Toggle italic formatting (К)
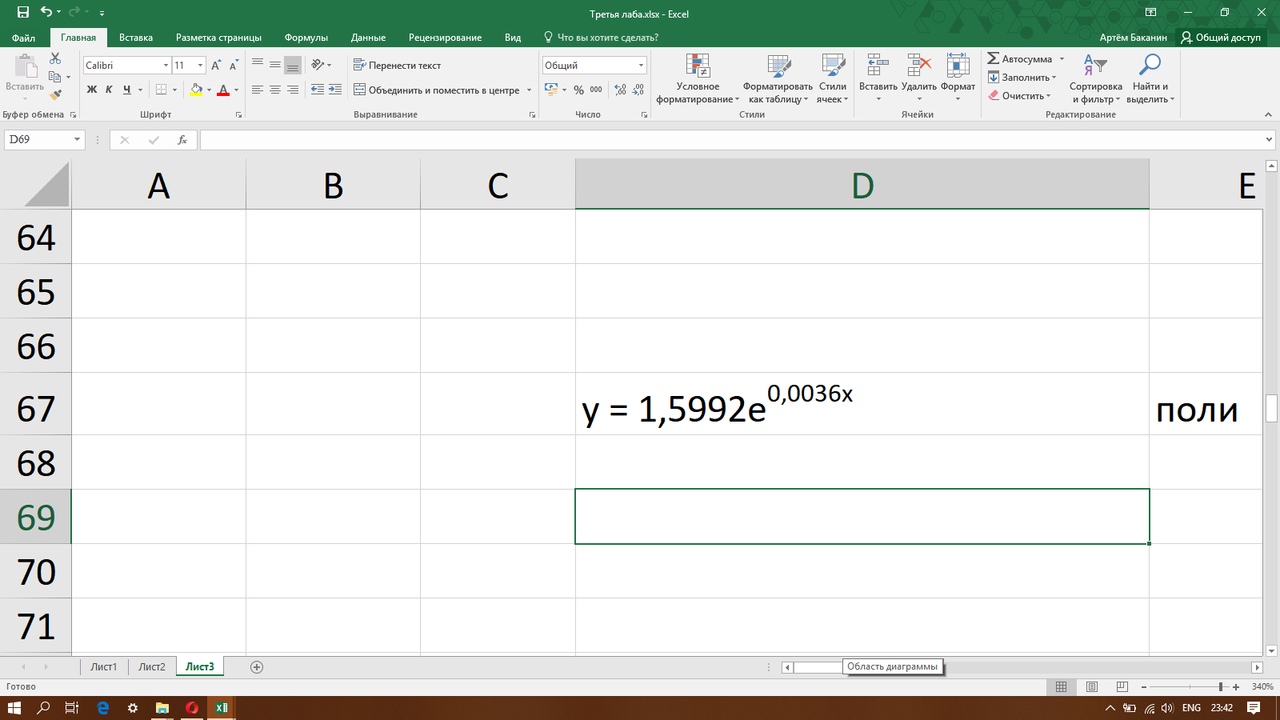1280x720 pixels. [x=109, y=90]
